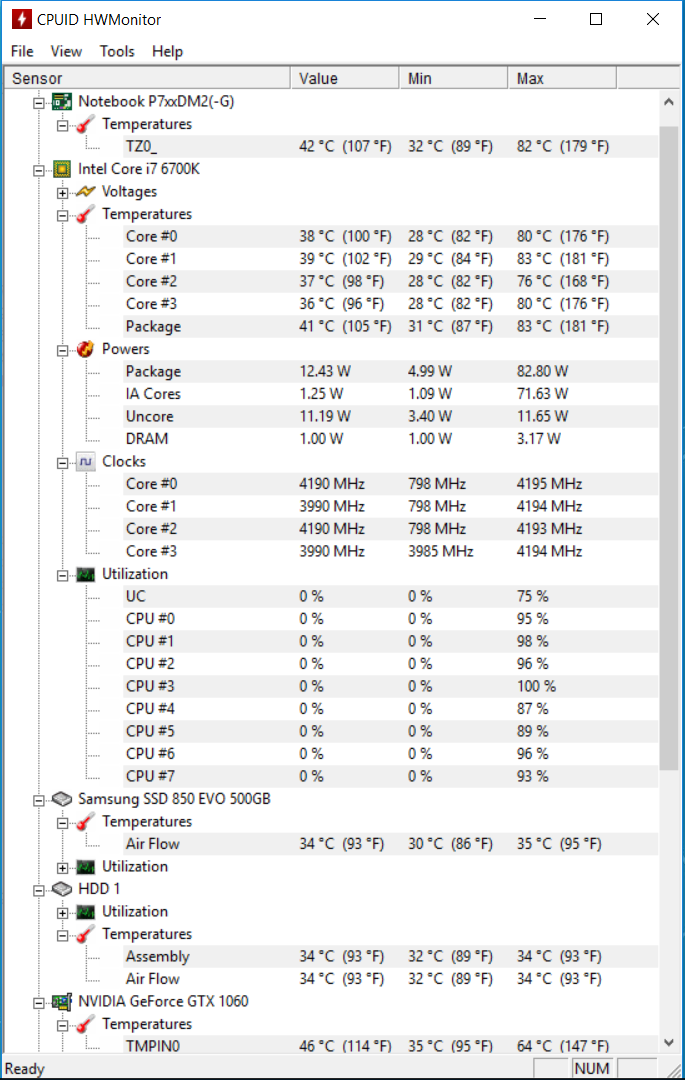Click the scrollbar down arrow

[x=668, y=1043]
